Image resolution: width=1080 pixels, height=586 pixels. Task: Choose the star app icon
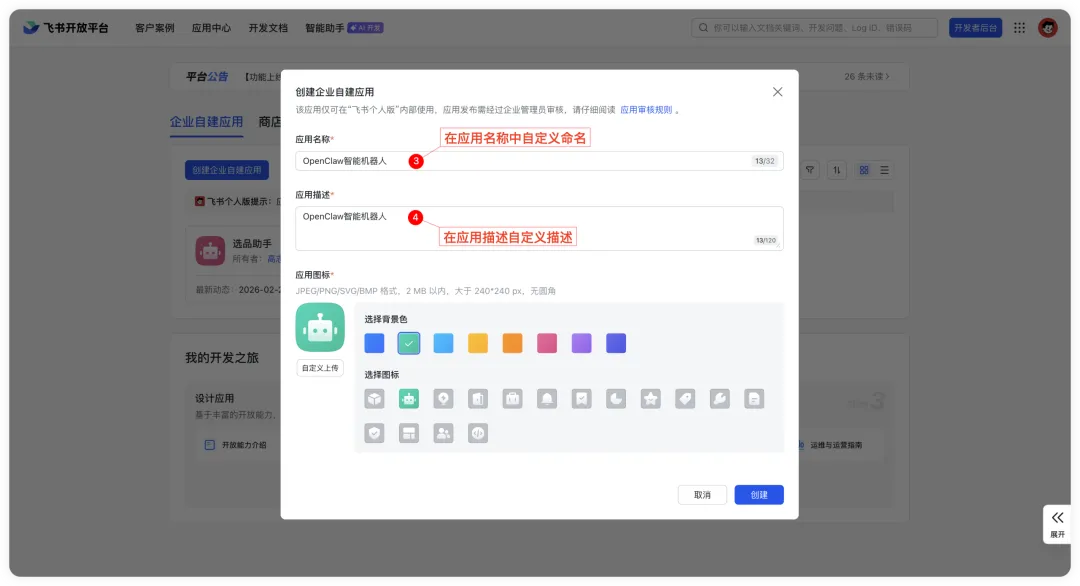click(x=650, y=399)
